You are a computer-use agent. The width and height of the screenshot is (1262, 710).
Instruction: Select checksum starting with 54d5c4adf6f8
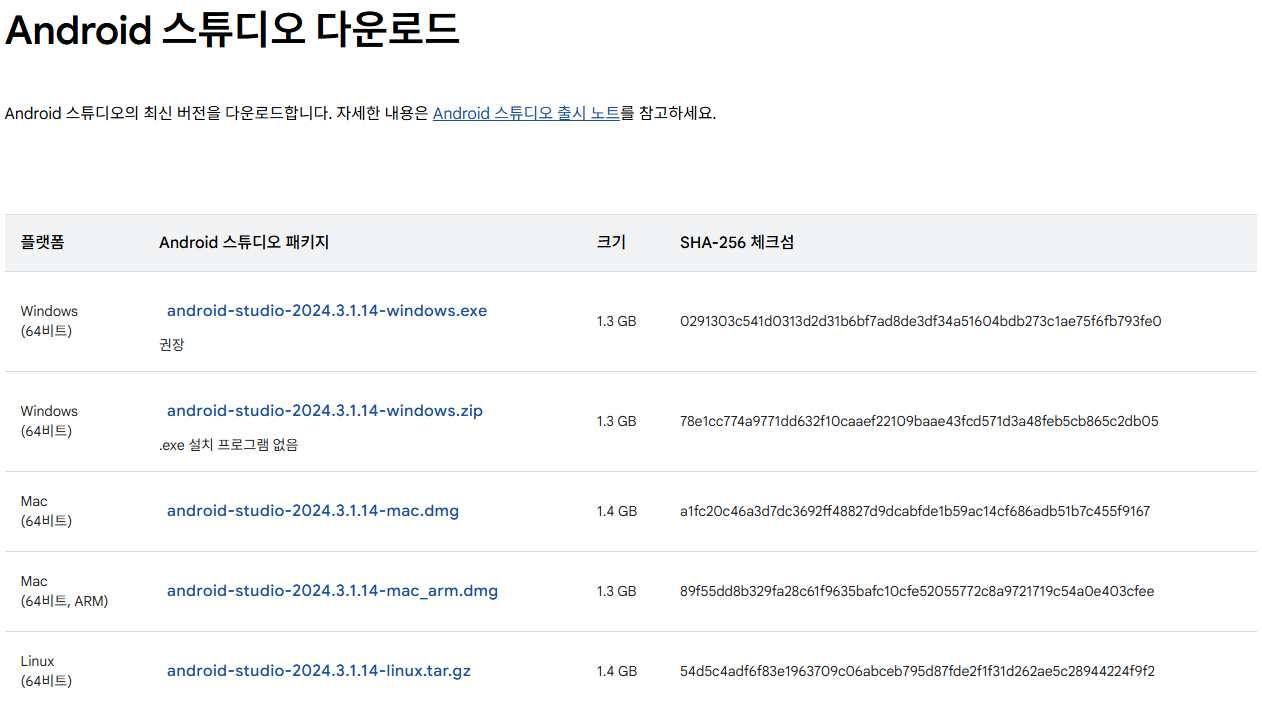[918, 672]
